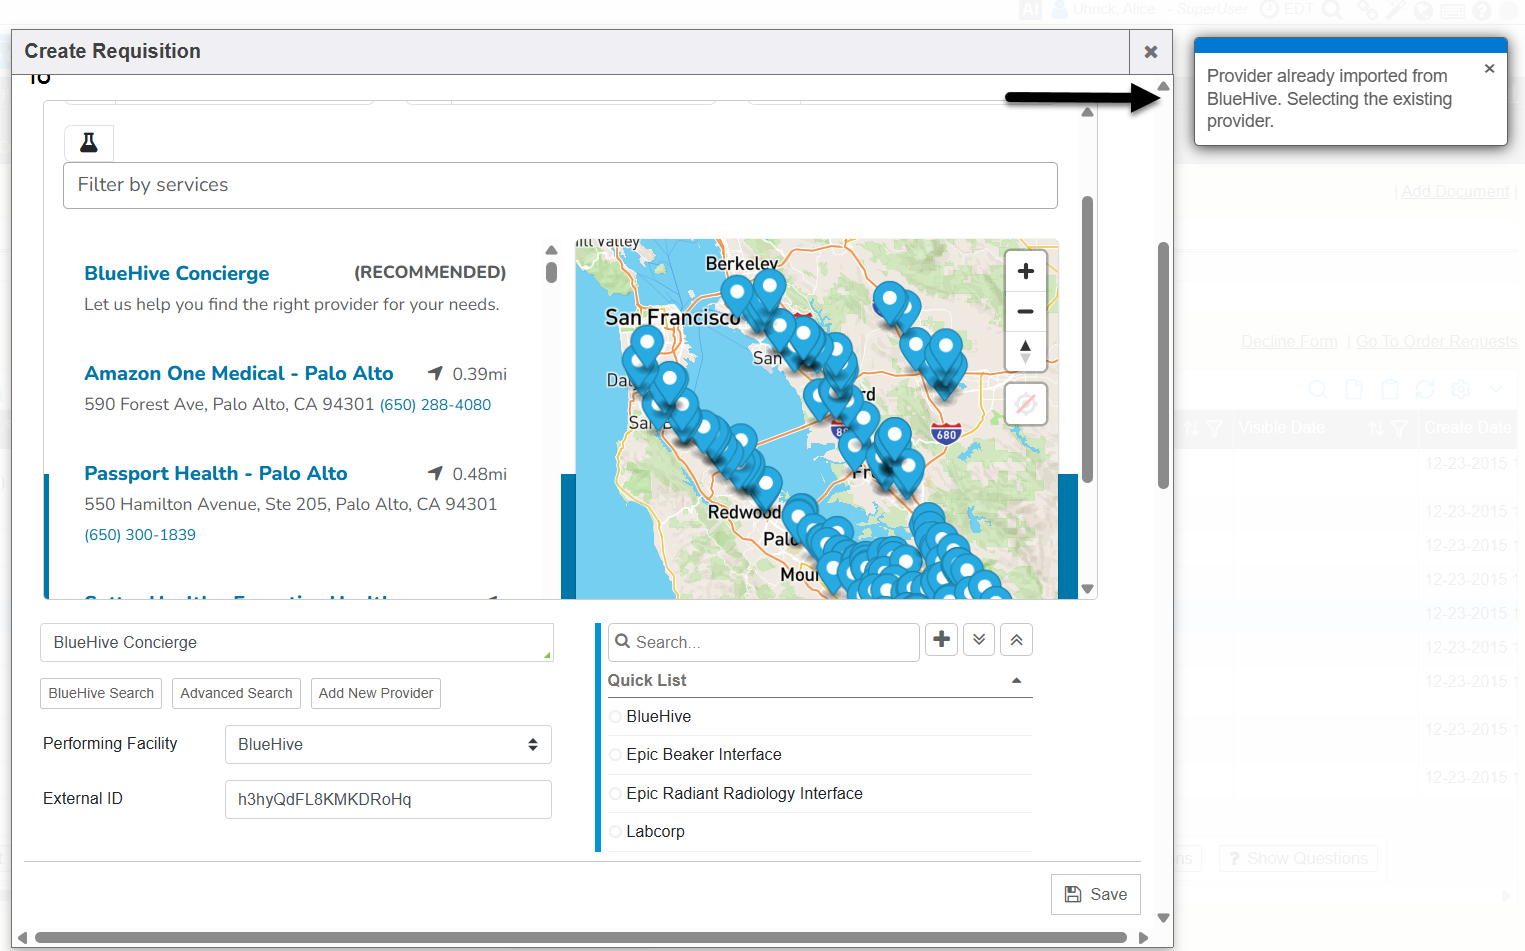
Task: Click the document icon in background grid toolbar
Action: click(1354, 389)
